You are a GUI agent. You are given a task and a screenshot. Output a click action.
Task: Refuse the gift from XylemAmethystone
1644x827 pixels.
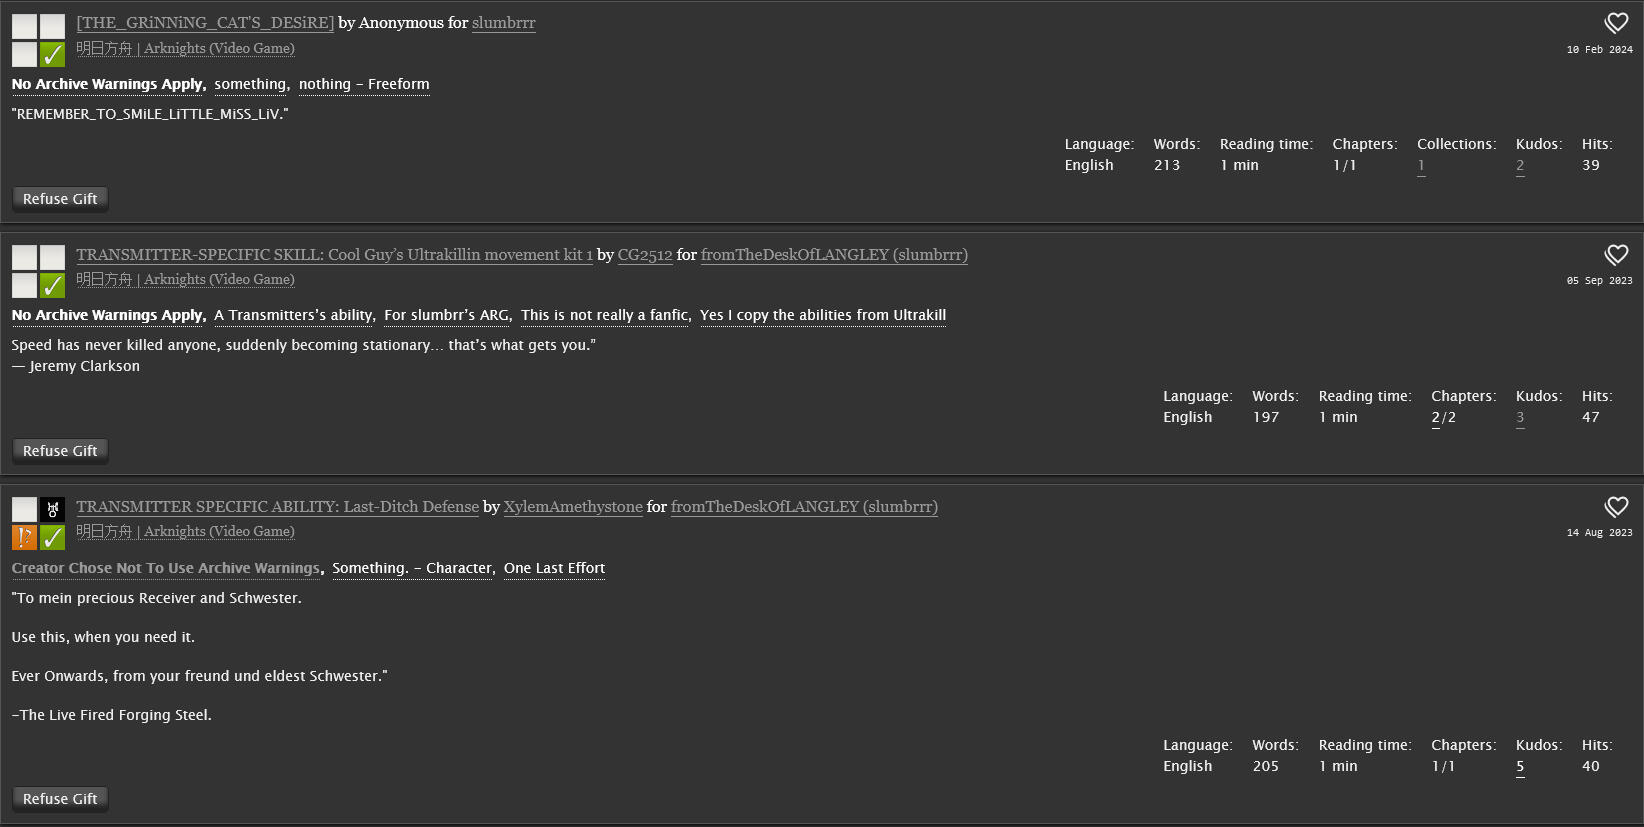pyautogui.click(x=60, y=799)
